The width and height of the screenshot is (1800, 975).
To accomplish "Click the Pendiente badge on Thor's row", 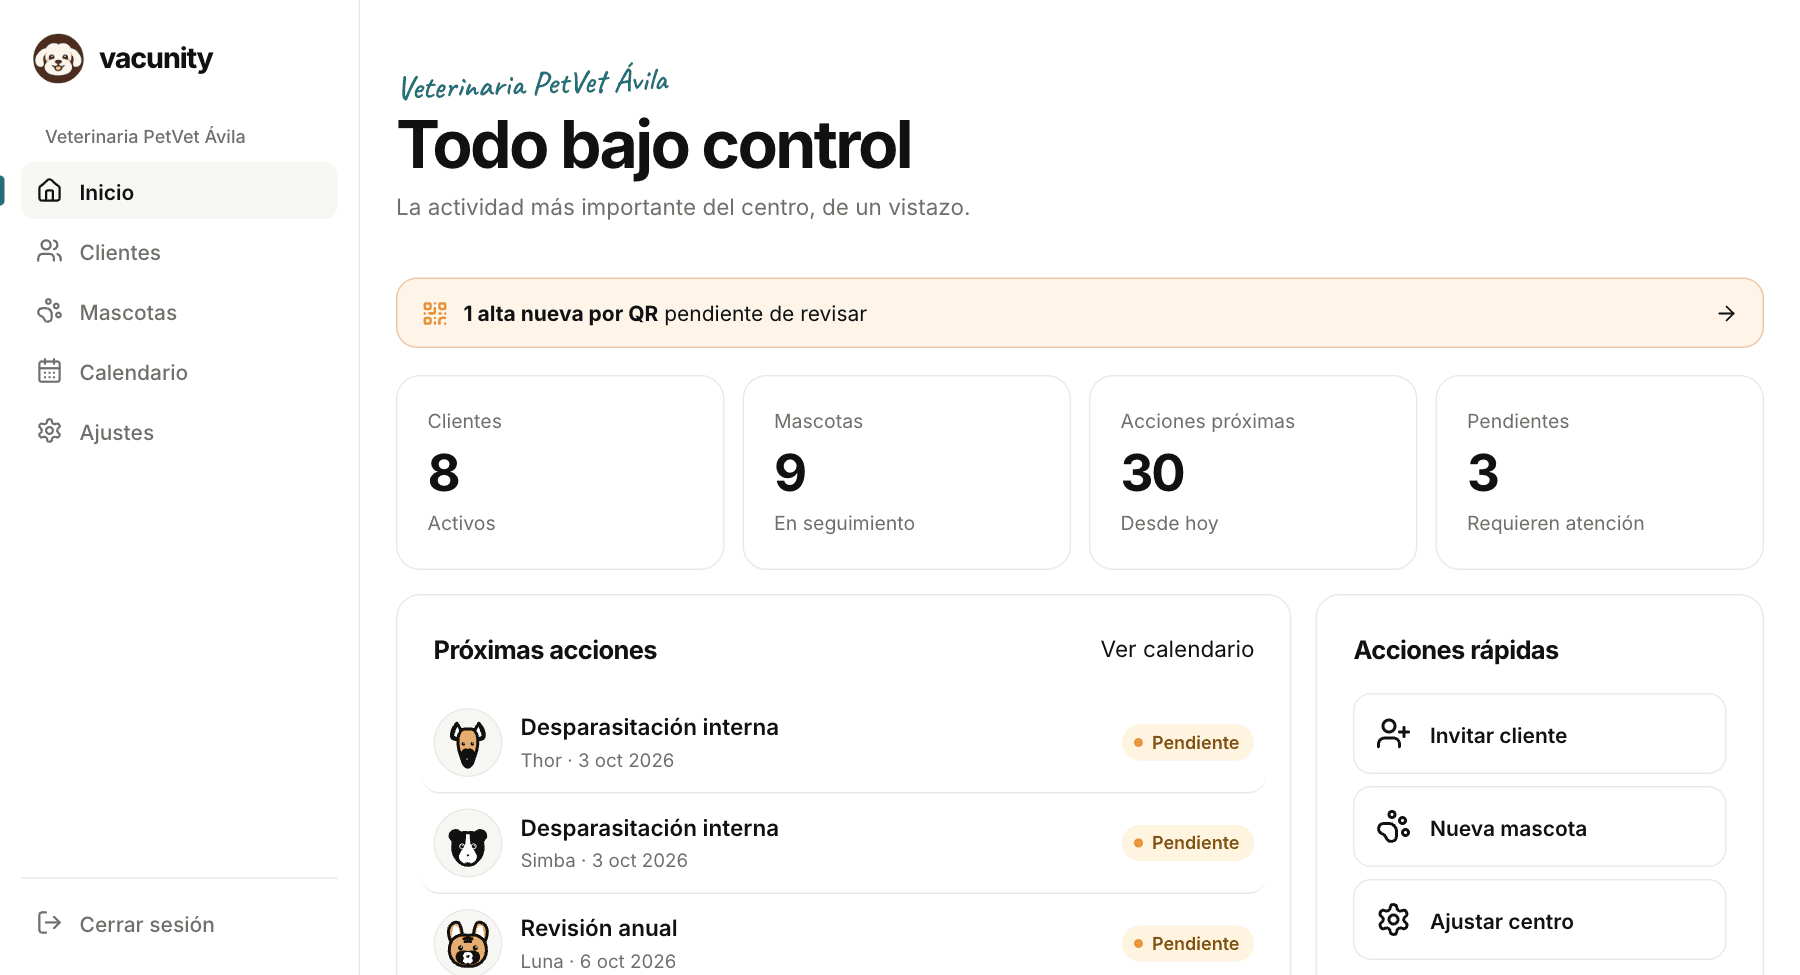I will point(1187,742).
